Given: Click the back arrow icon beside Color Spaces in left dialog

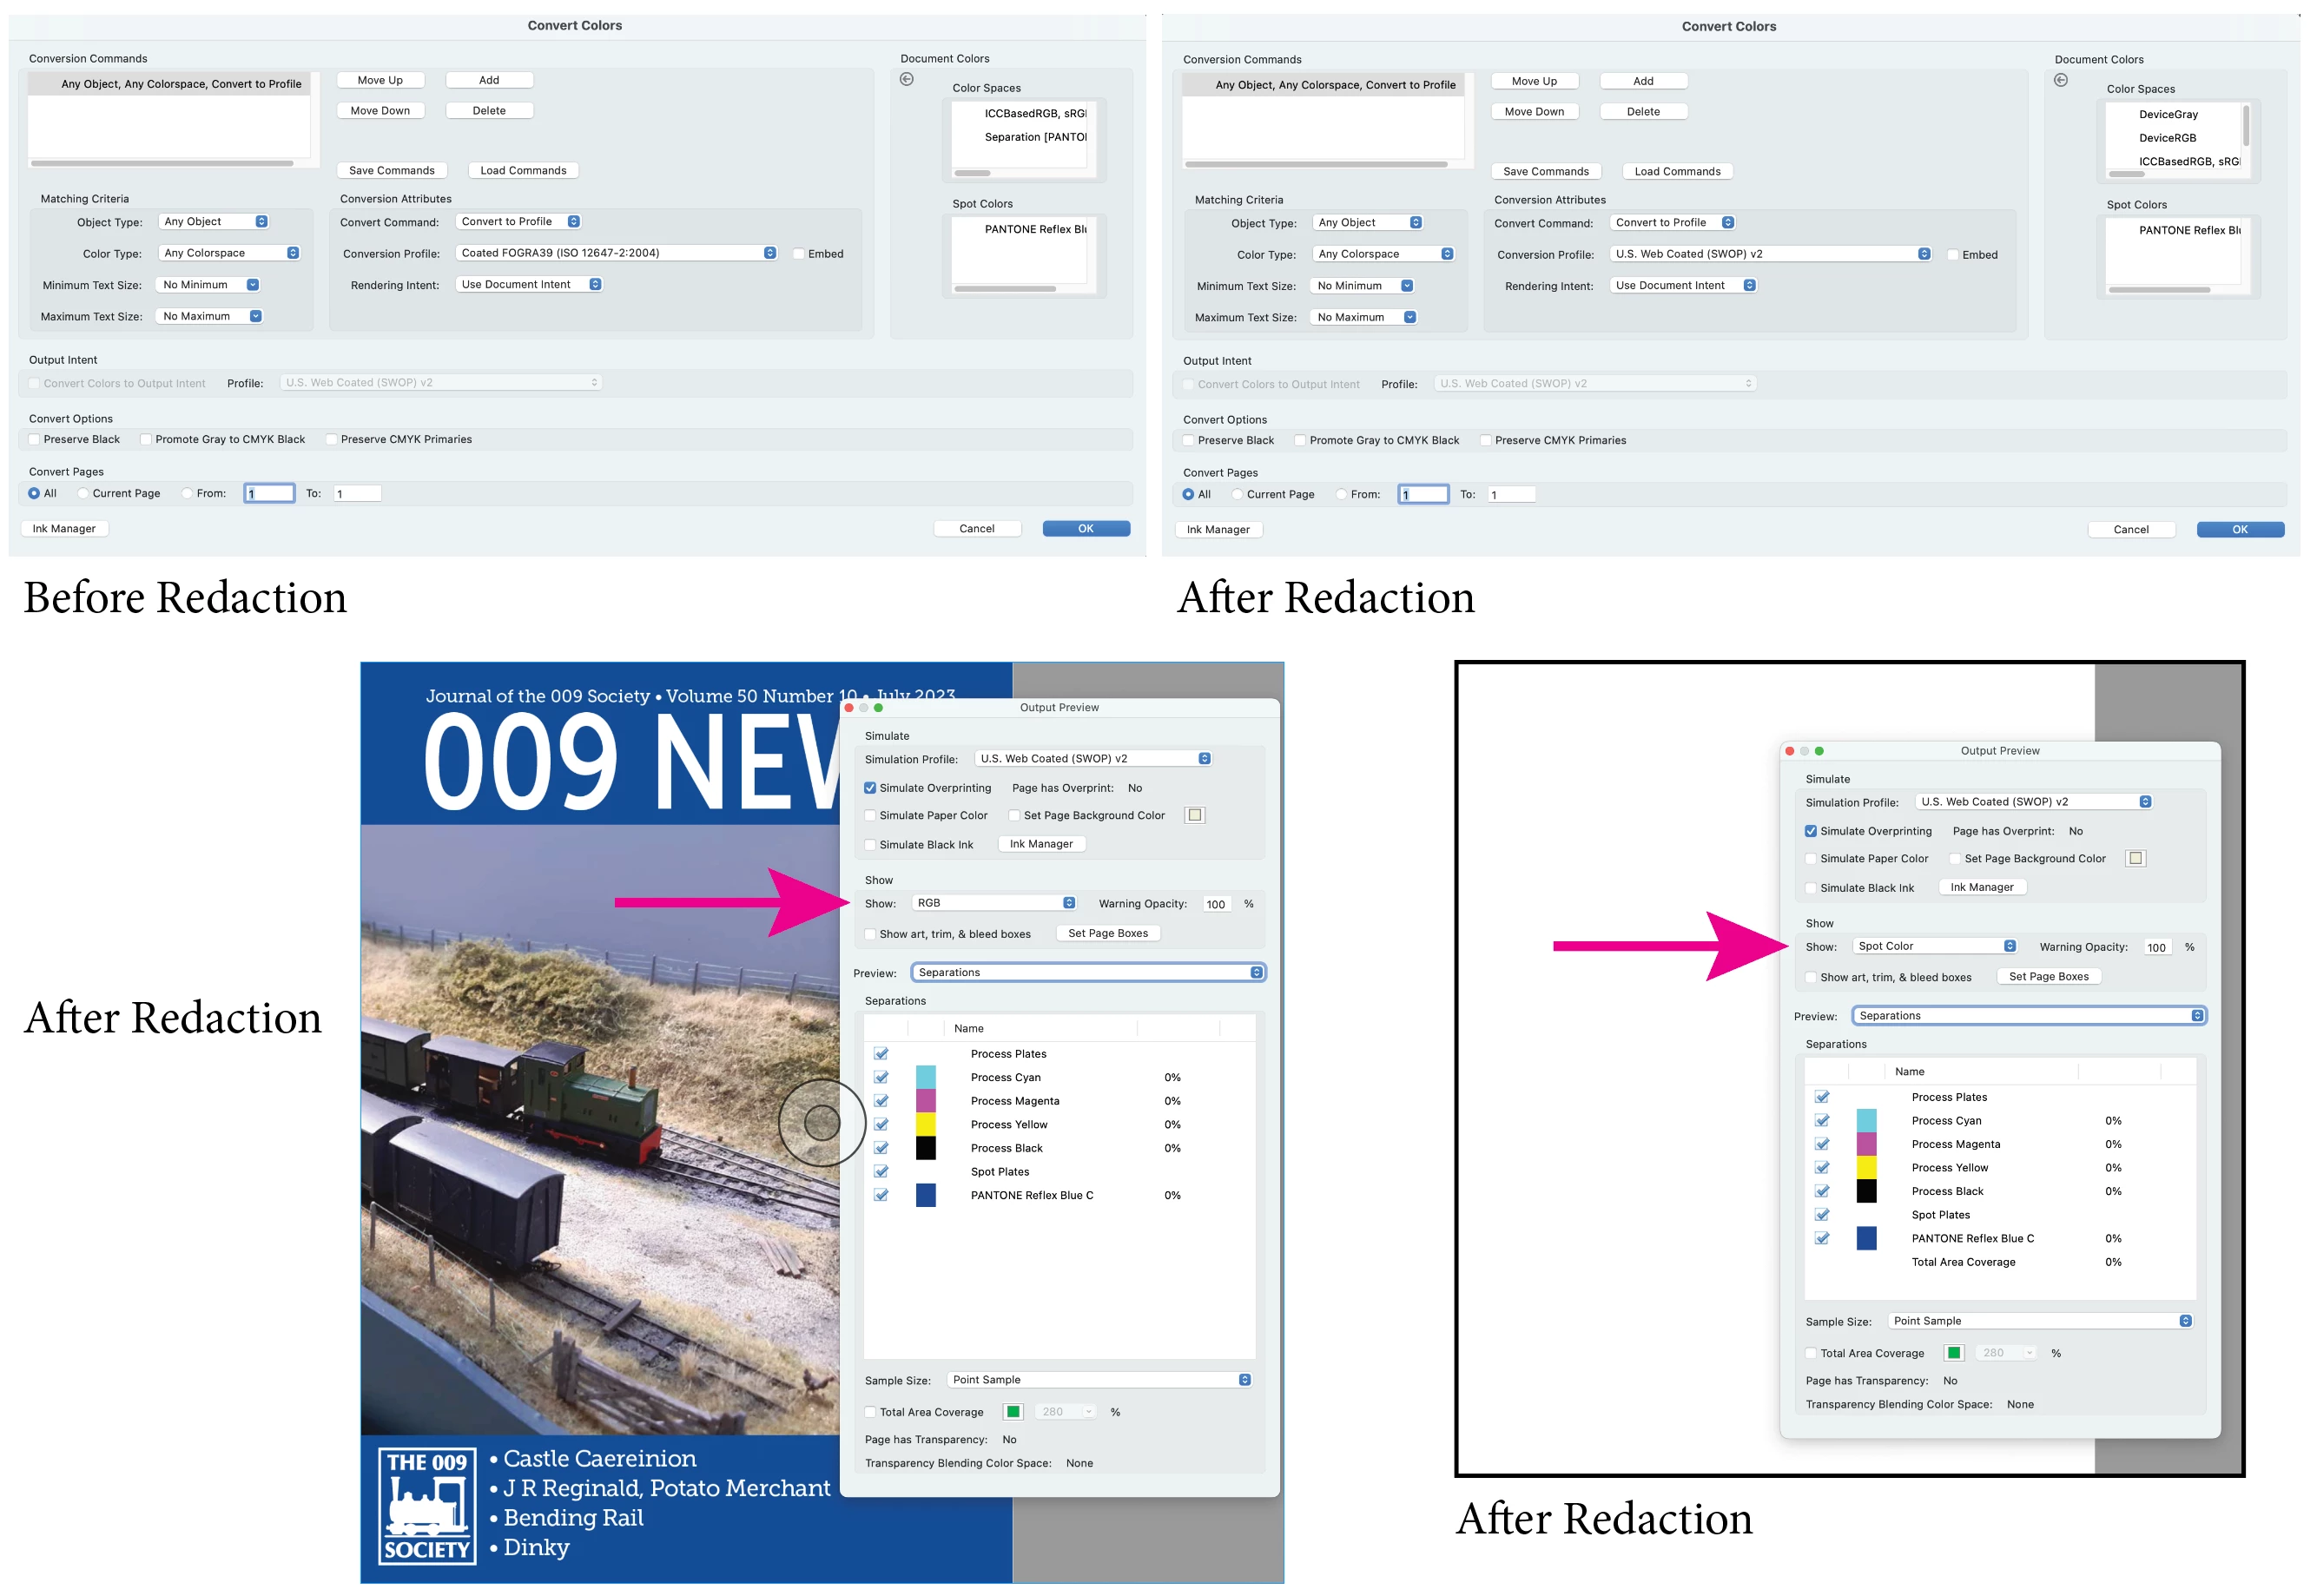Looking at the screenshot, I should point(906,80).
